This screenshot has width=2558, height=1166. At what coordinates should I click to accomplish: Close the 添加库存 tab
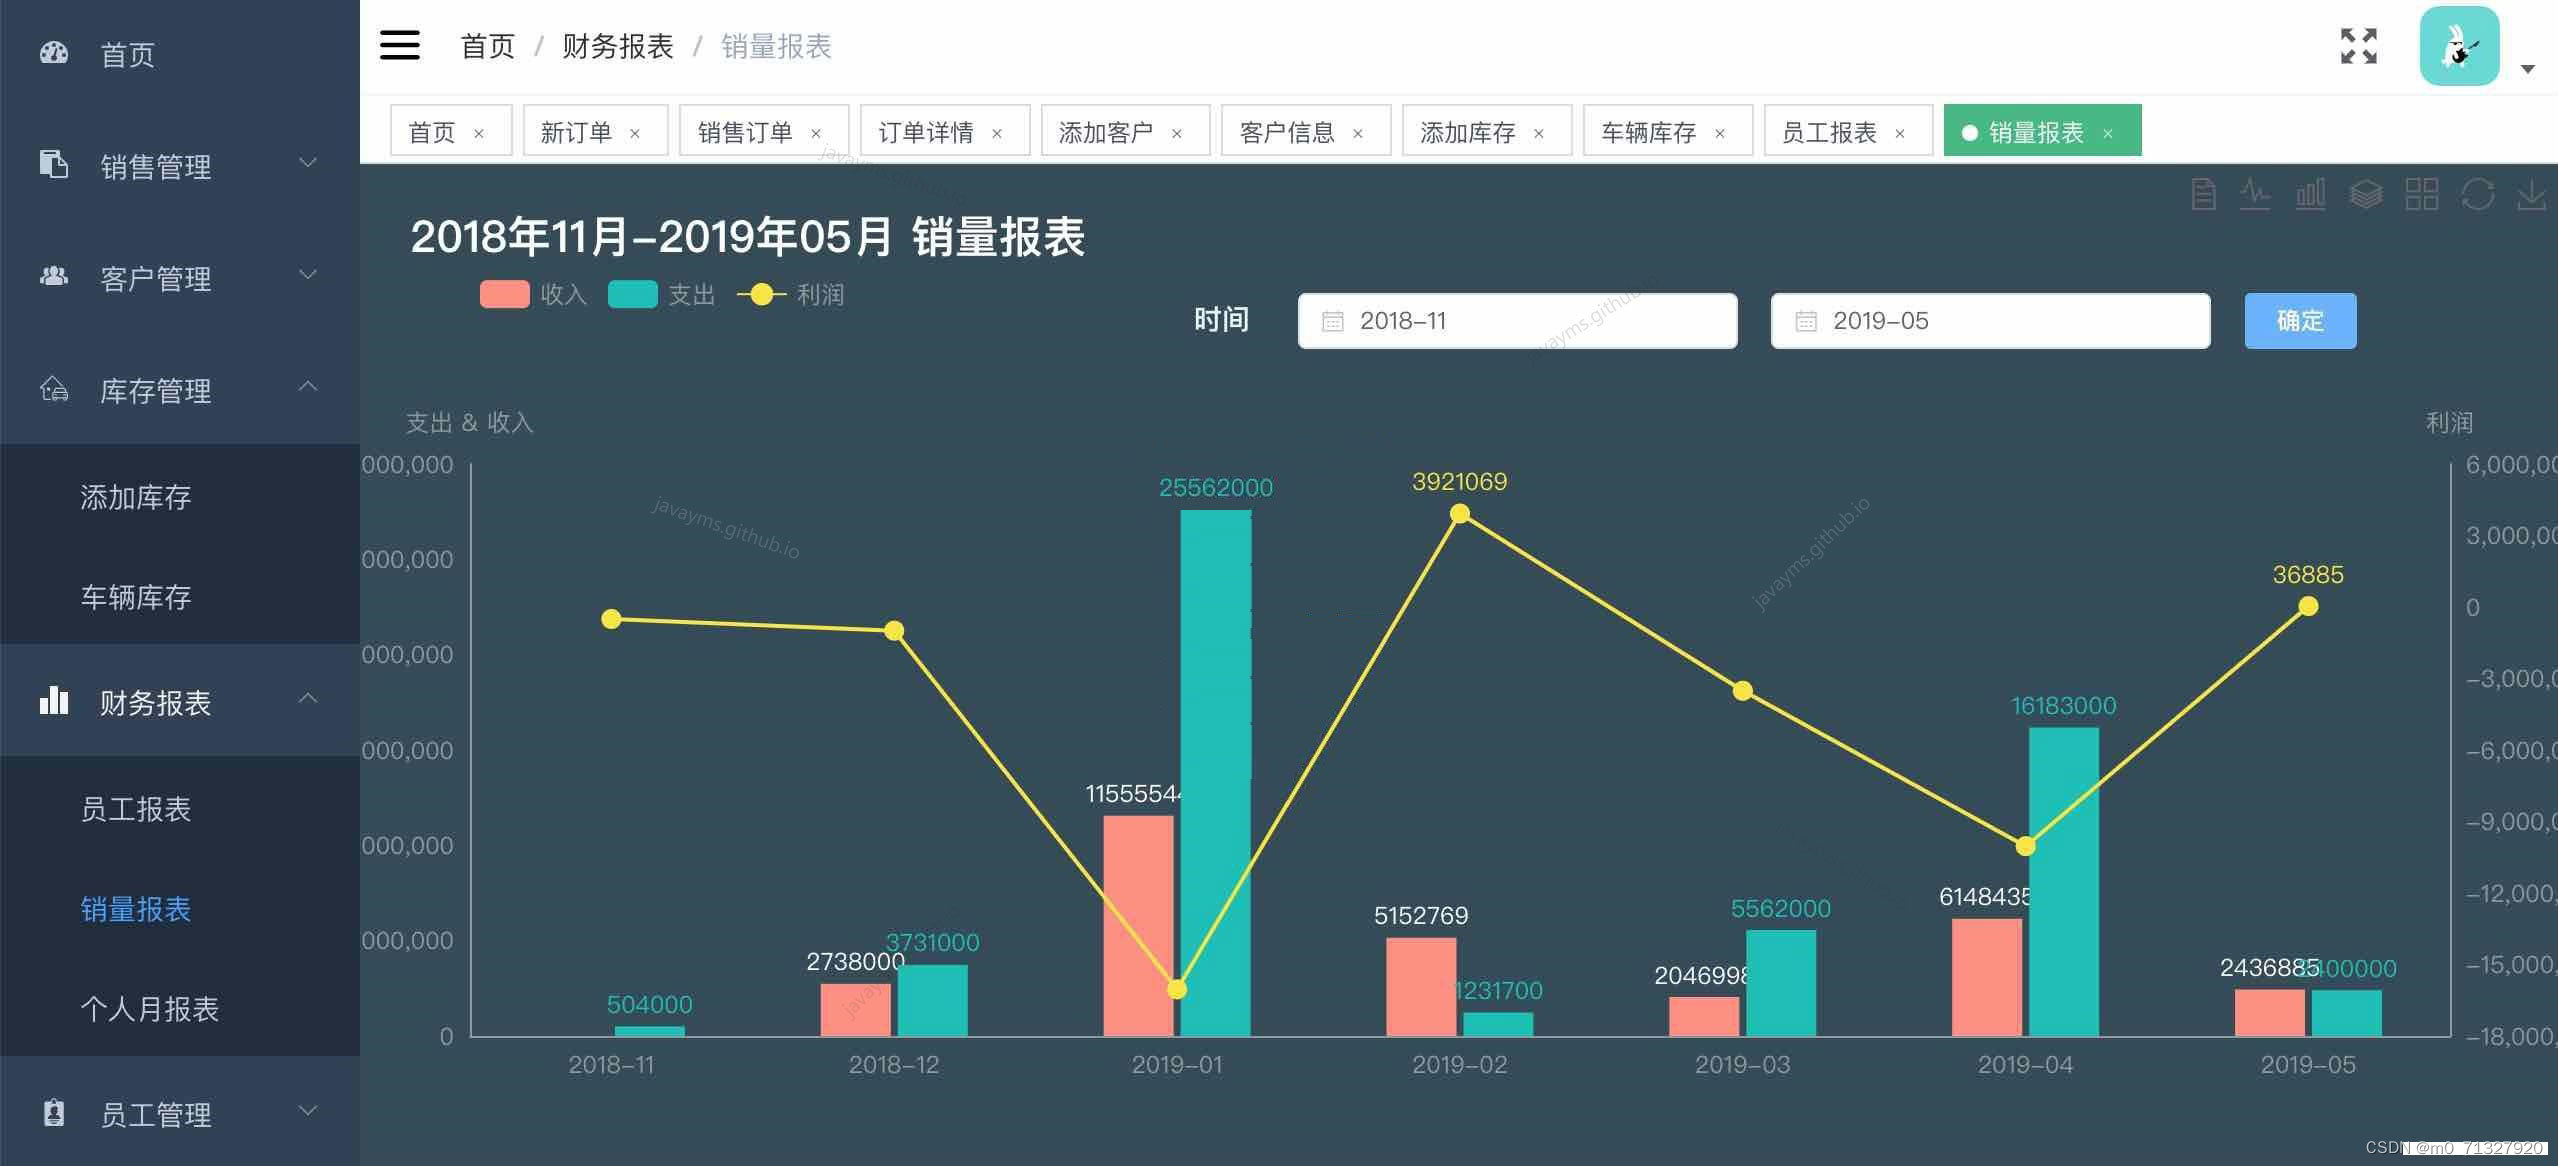(1539, 134)
